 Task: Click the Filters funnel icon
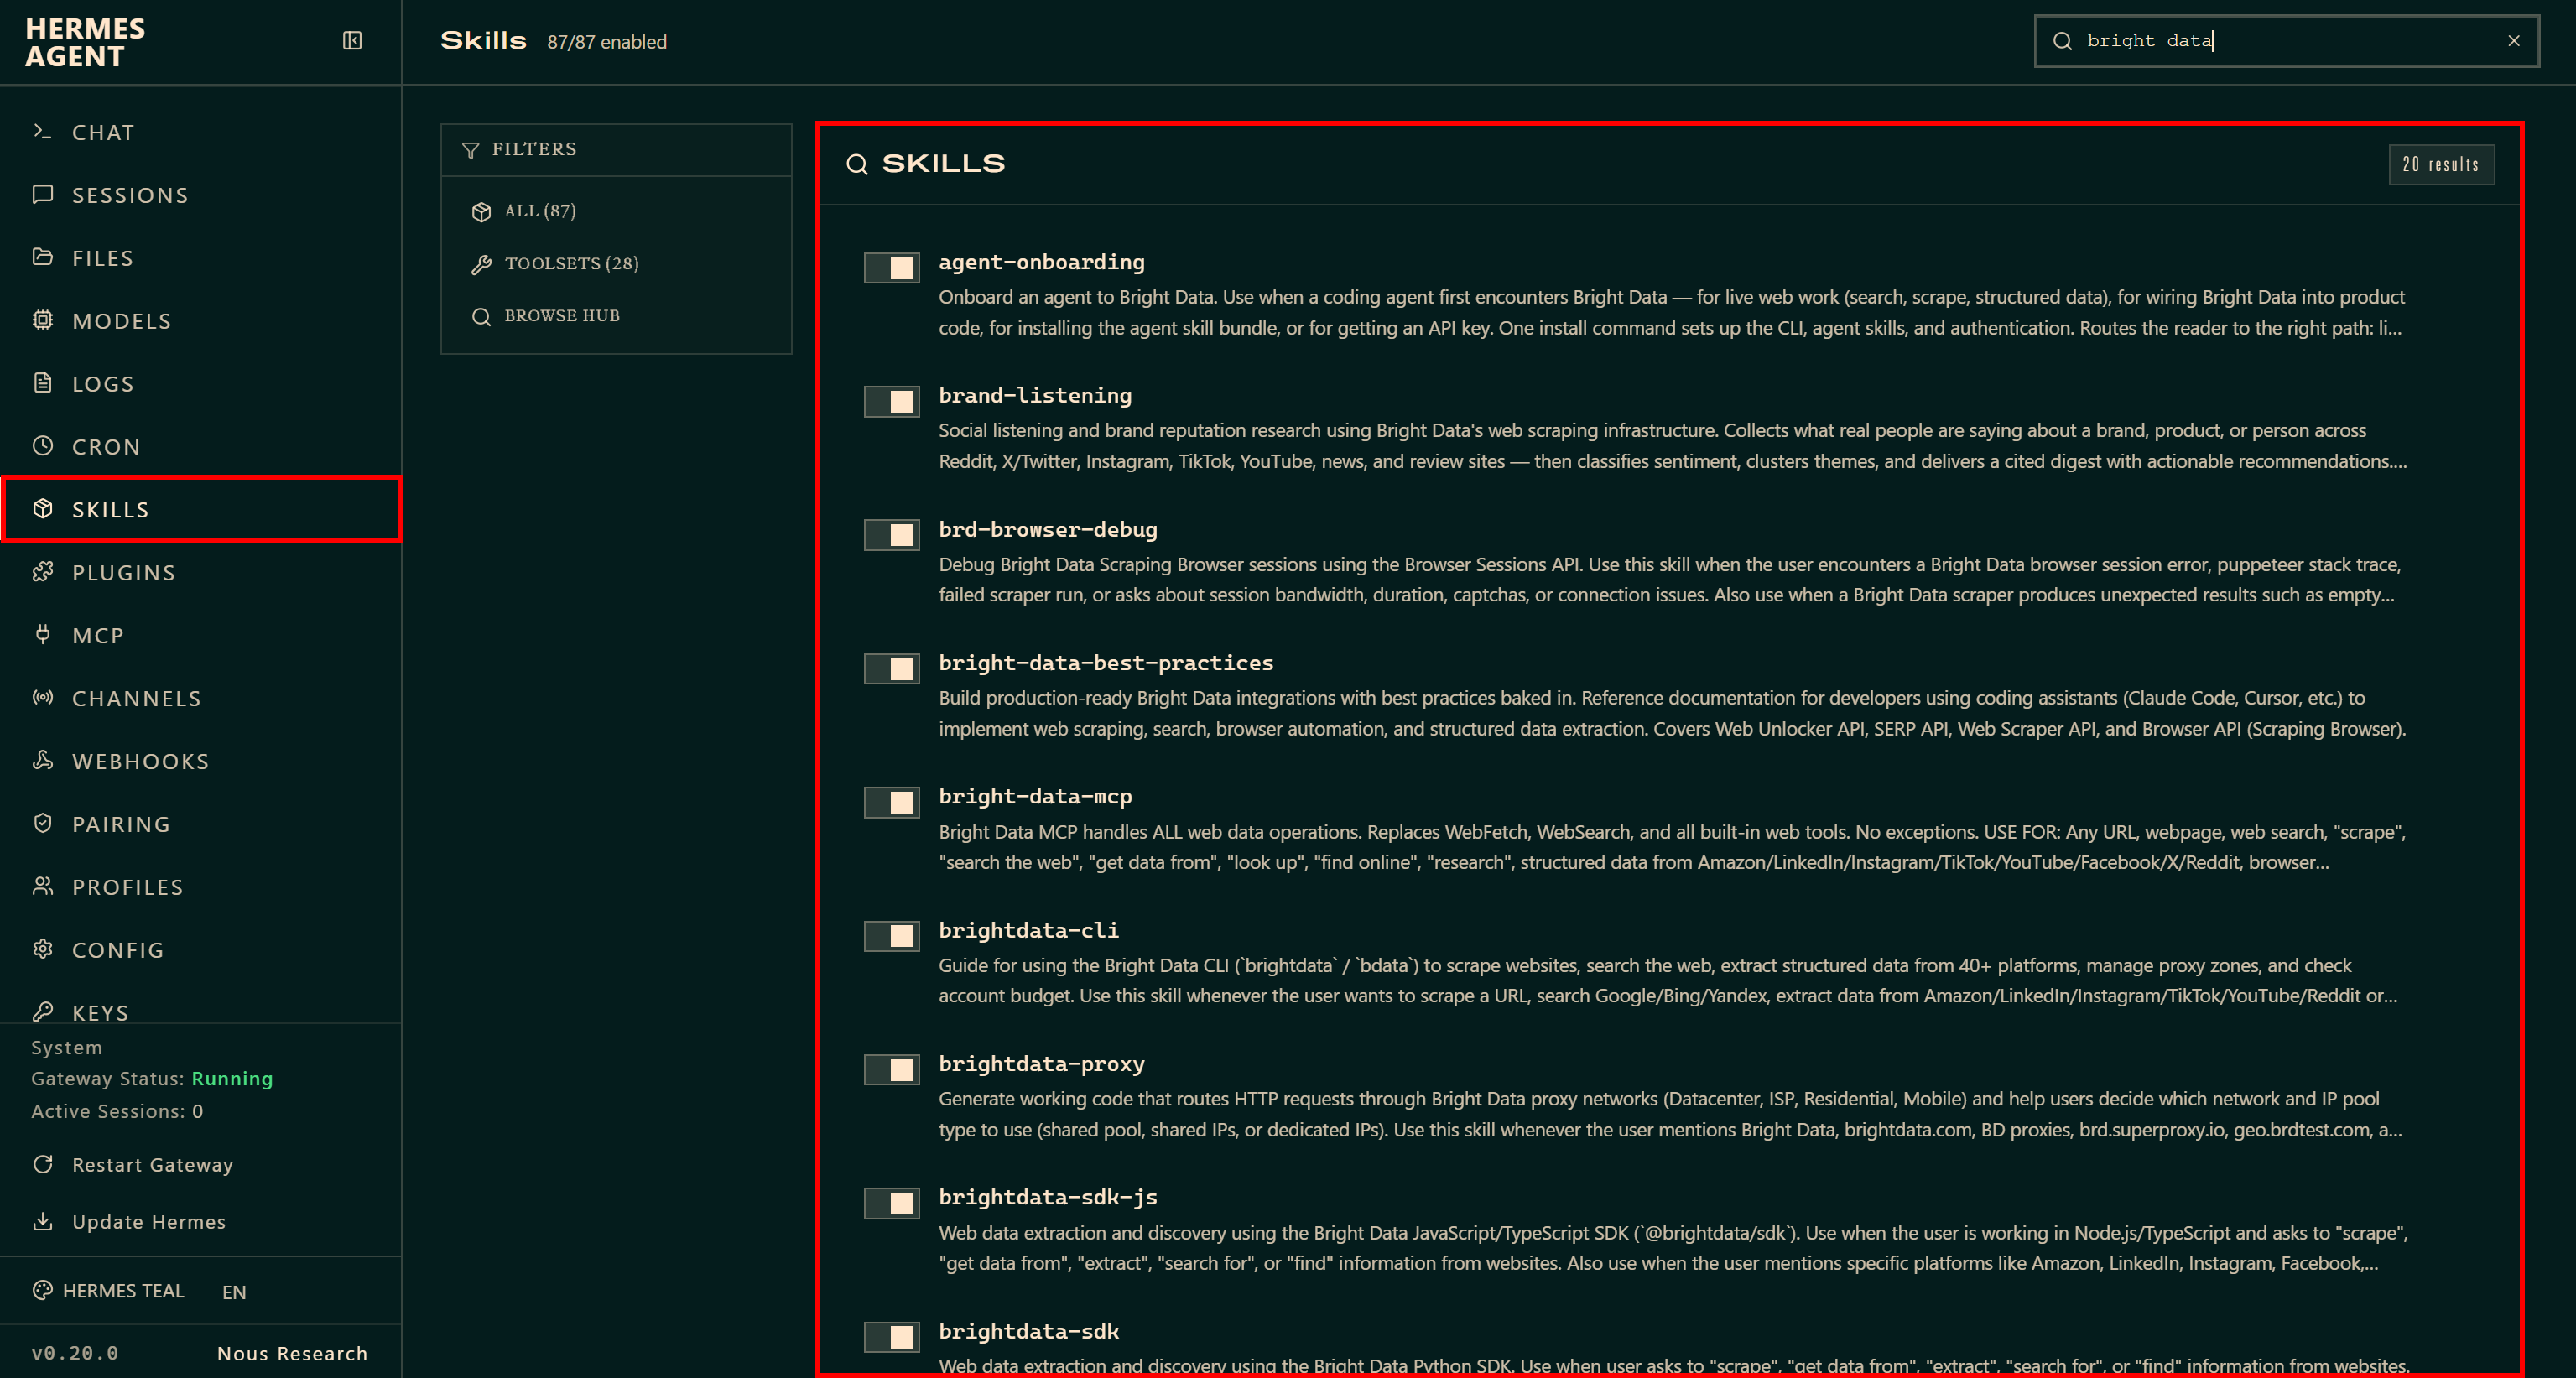click(x=470, y=150)
